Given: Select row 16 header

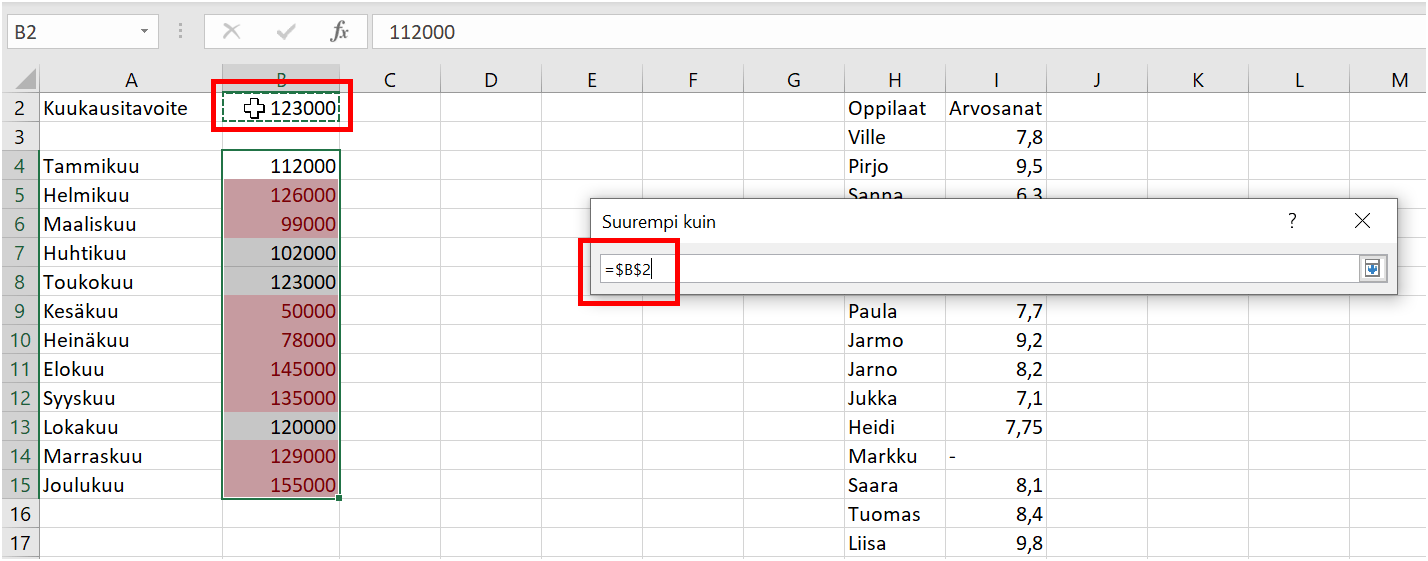Looking at the screenshot, I should (20, 514).
